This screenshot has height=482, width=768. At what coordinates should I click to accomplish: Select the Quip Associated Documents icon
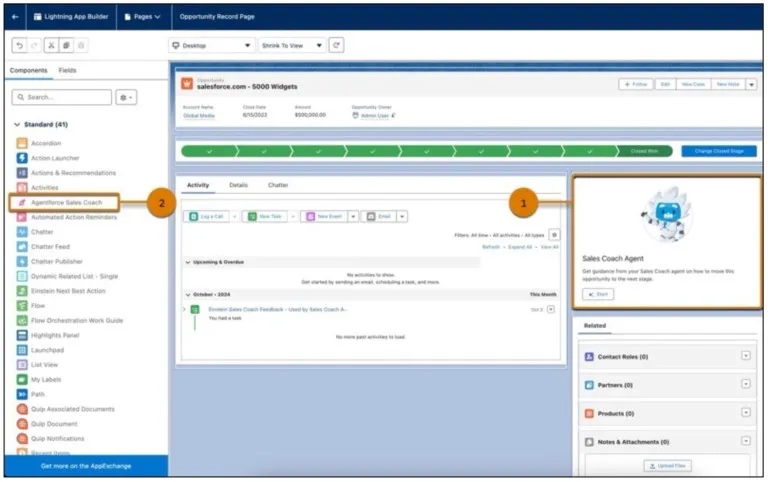22,409
